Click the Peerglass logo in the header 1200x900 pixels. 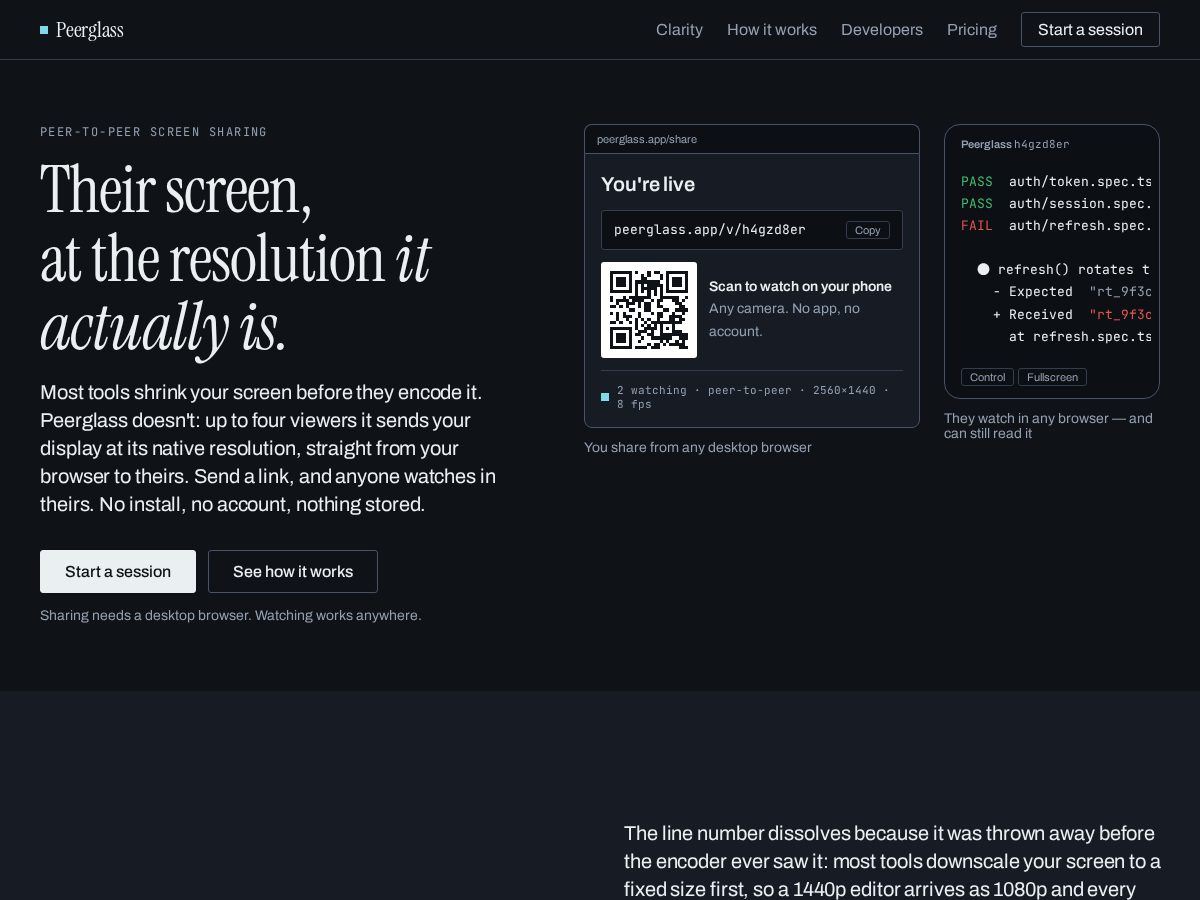(x=82, y=30)
